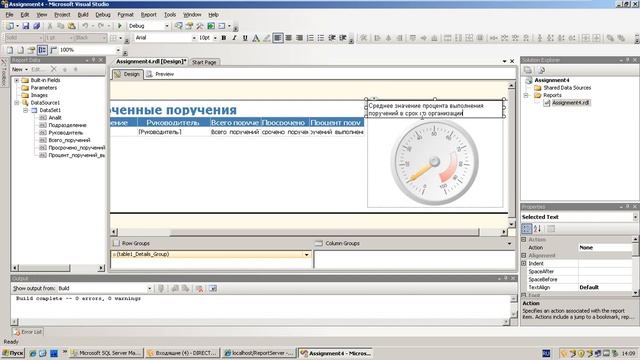Viewport: 640px width, 360px height.
Task: Select the Parameters folder in Report Data
Action: [x=44, y=88]
